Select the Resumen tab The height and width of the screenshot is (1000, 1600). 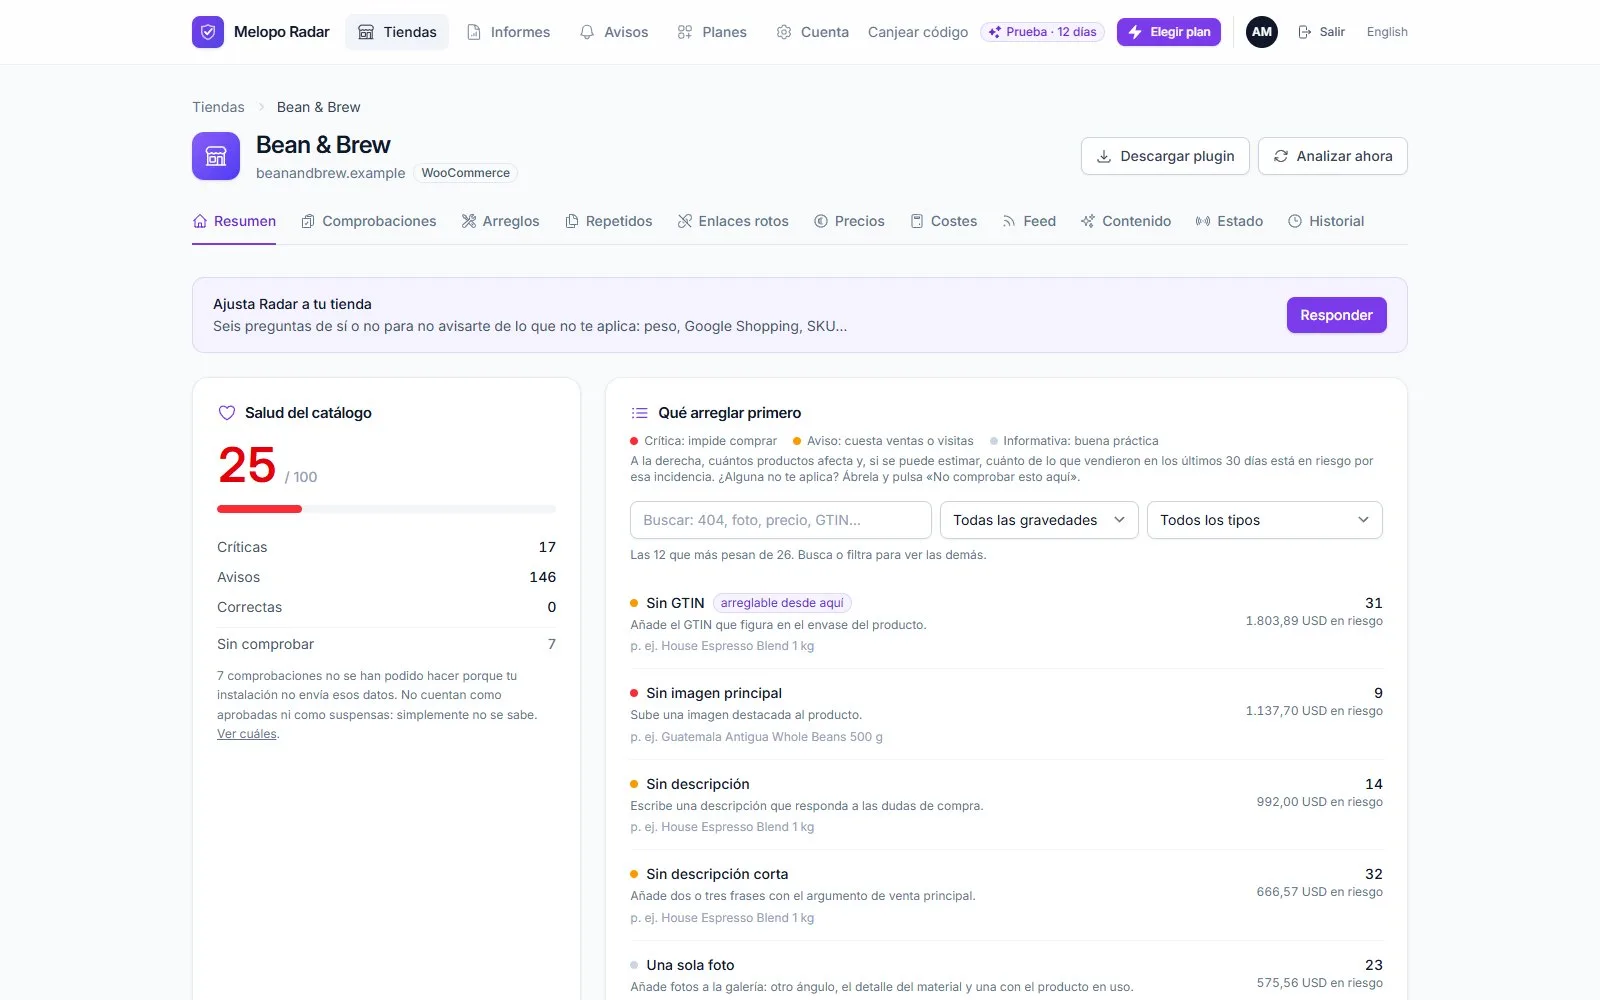[234, 221]
